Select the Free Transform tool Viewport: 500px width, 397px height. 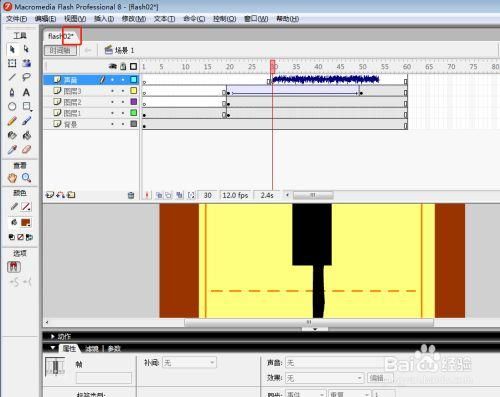click(x=12, y=63)
